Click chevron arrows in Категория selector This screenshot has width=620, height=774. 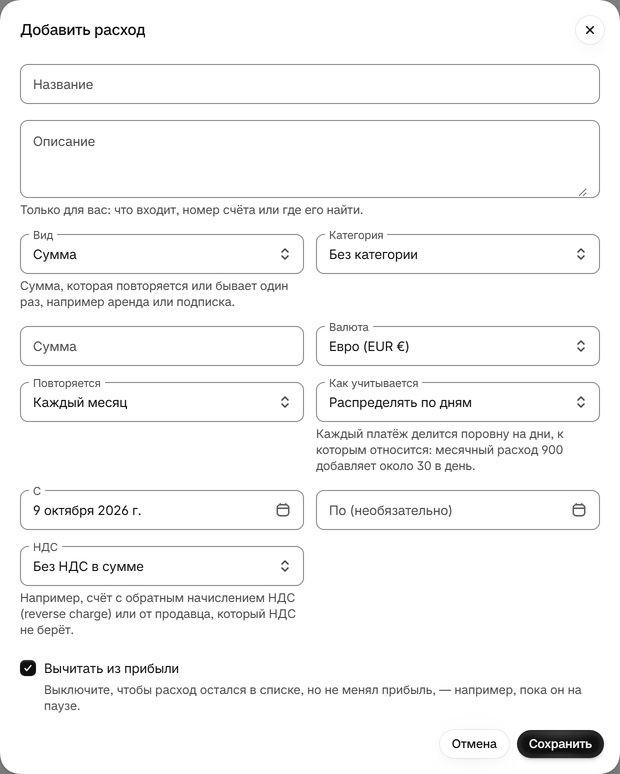point(581,254)
